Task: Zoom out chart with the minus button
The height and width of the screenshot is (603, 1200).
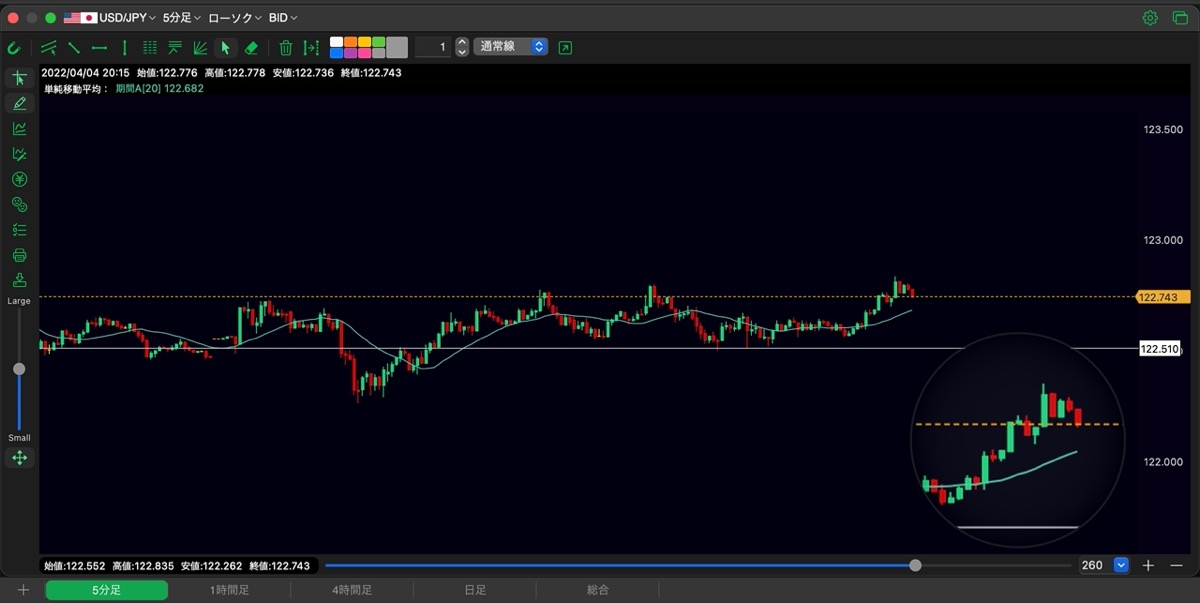Action: coord(1176,565)
